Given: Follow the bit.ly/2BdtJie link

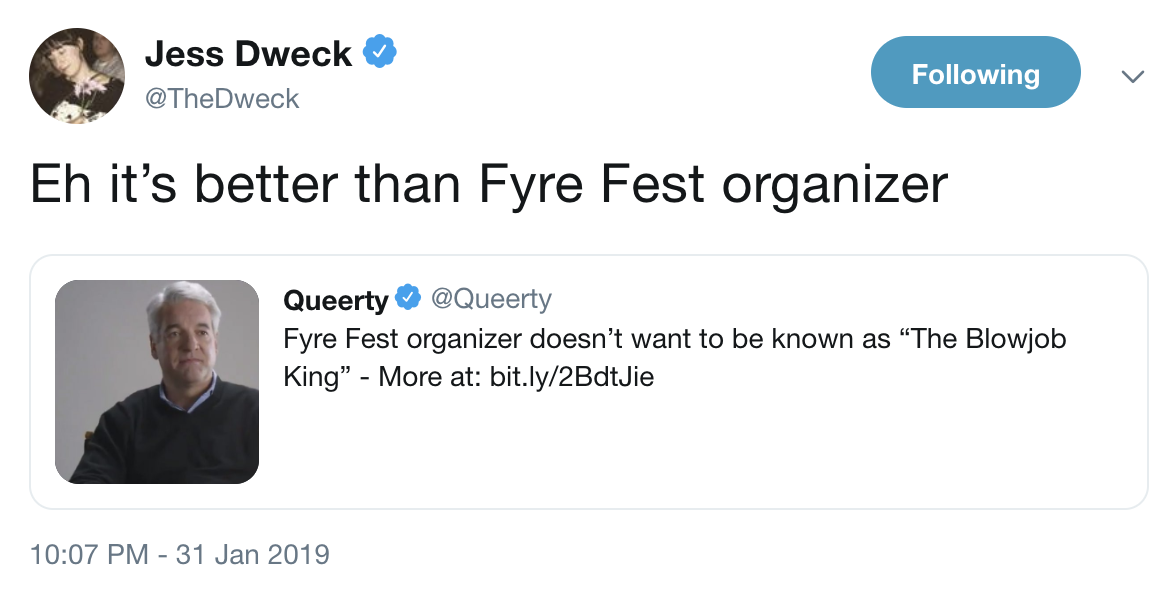Looking at the screenshot, I should click(572, 378).
